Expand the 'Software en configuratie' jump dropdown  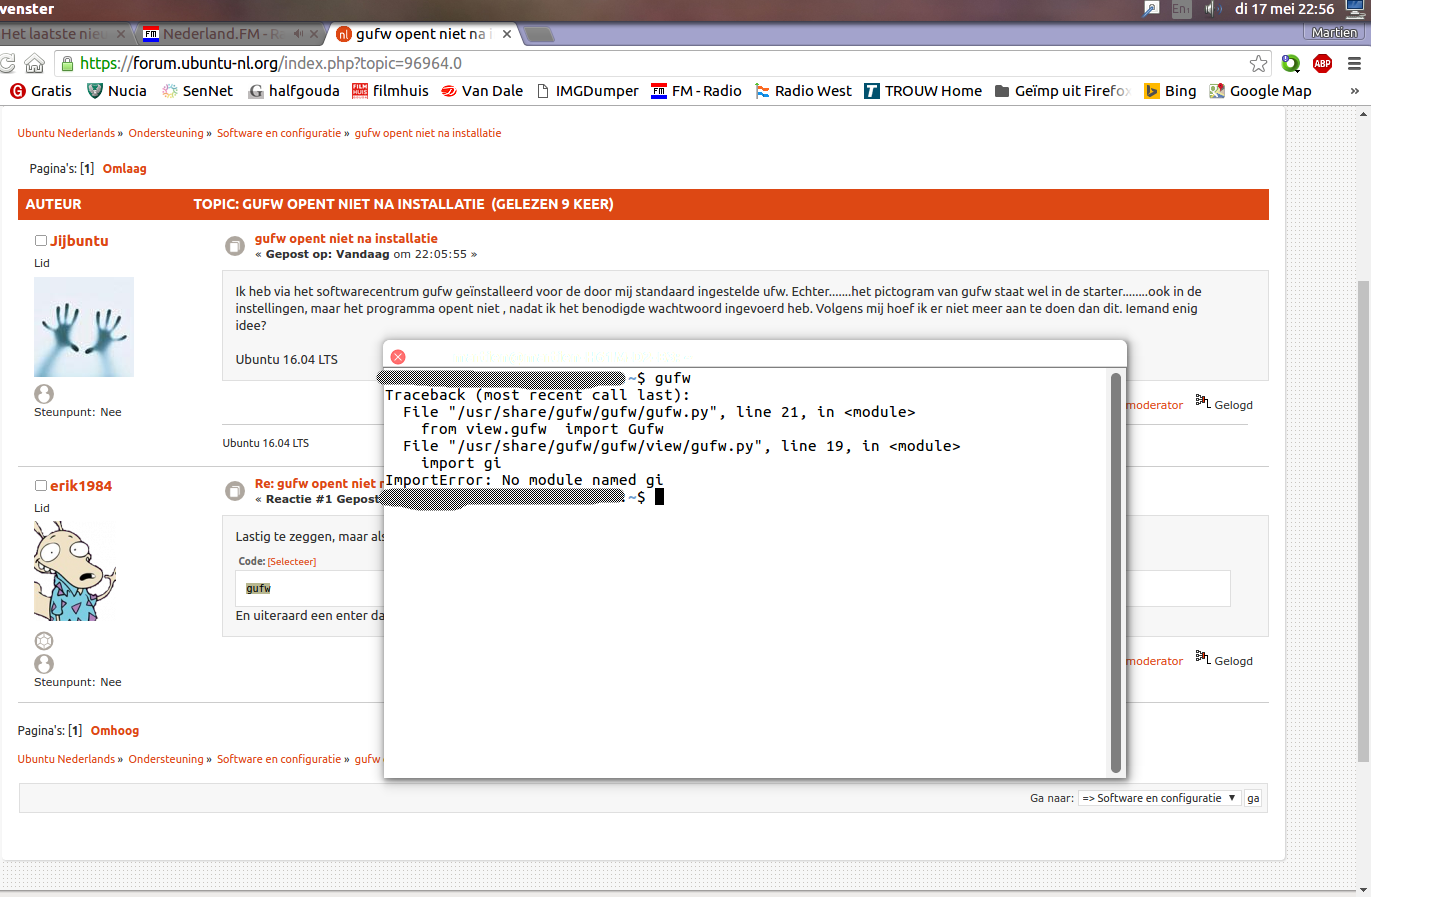coord(1159,798)
